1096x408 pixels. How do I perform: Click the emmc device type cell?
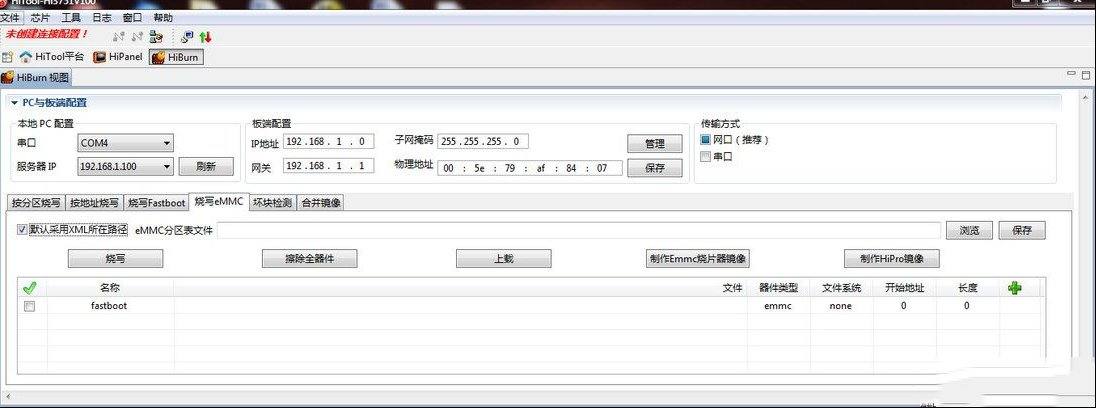click(778, 306)
